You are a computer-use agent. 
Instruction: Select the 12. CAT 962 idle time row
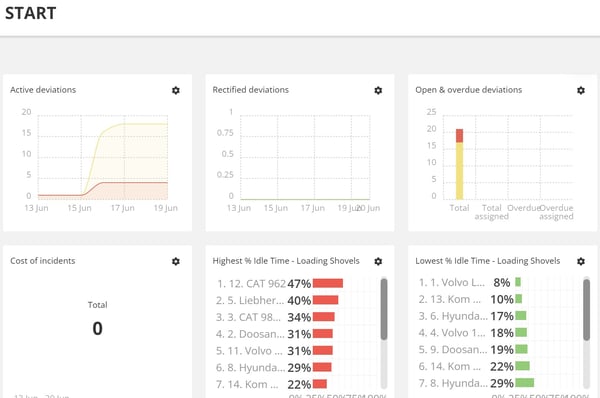click(x=279, y=284)
